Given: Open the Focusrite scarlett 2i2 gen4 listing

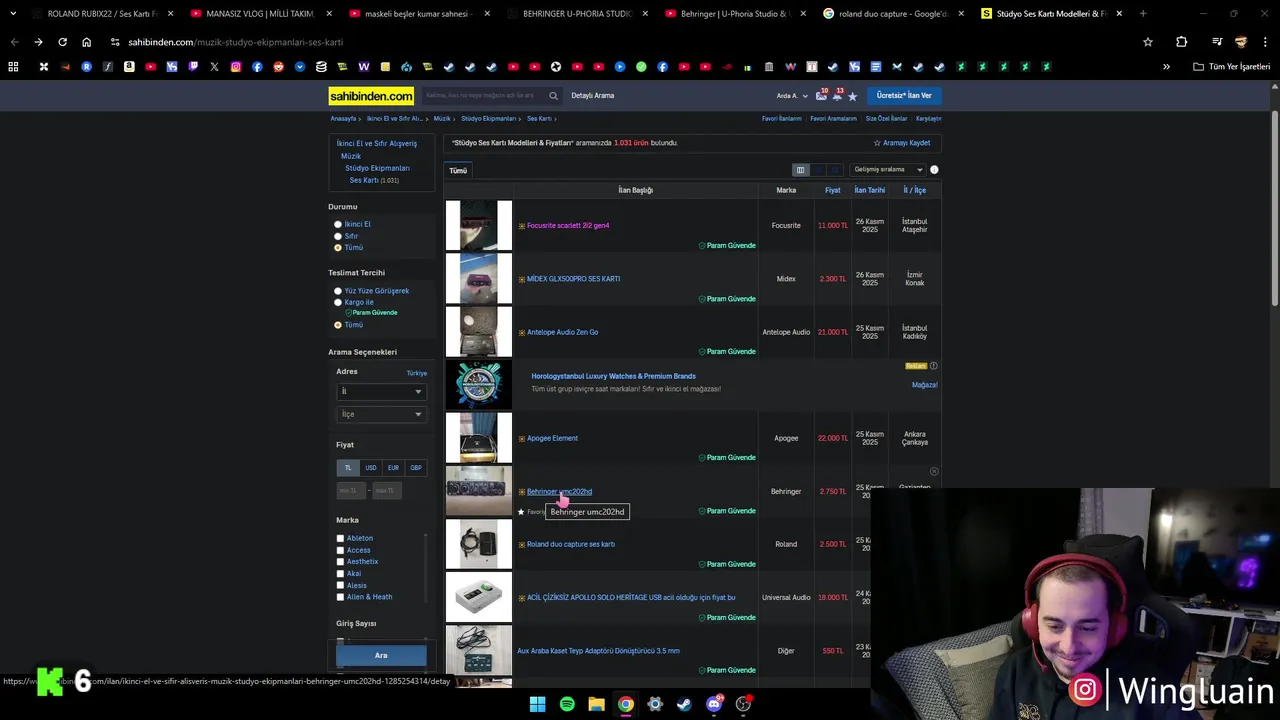Looking at the screenshot, I should click(568, 226).
